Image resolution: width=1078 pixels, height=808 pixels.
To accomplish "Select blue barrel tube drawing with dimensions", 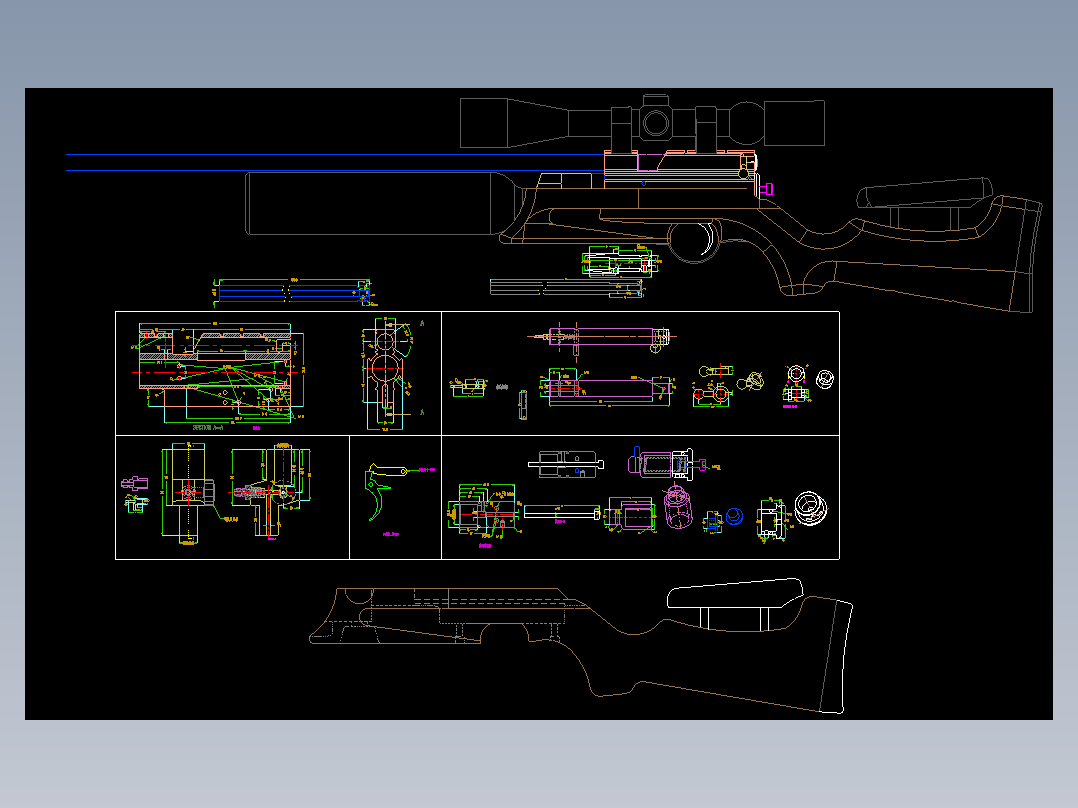I will point(294,292).
